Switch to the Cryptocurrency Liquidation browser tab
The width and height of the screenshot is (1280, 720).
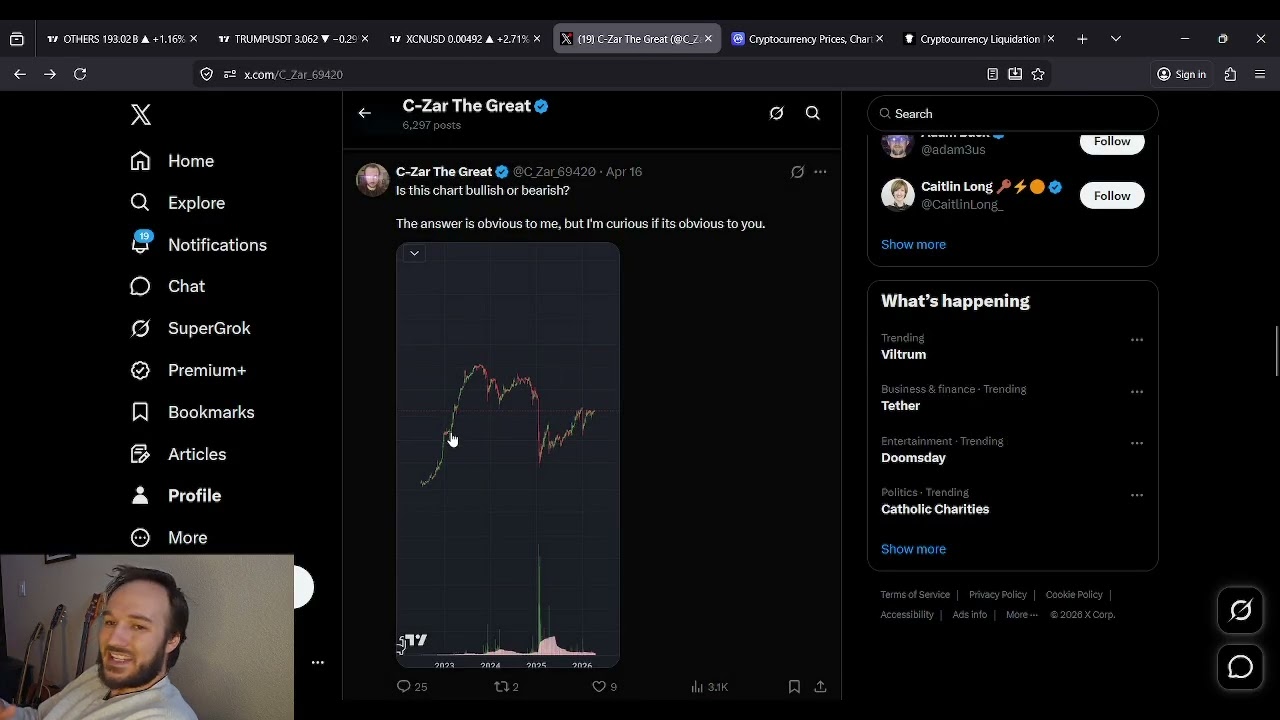pyautogui.click(x=979, y=39)
